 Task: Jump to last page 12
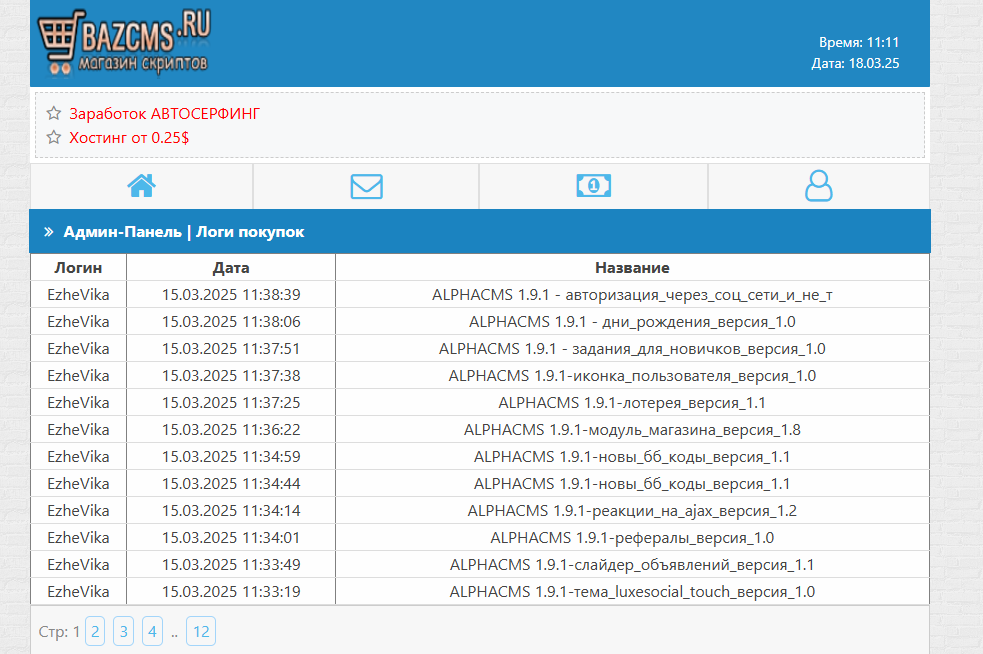pyautogui.click(x=201, y=631)
